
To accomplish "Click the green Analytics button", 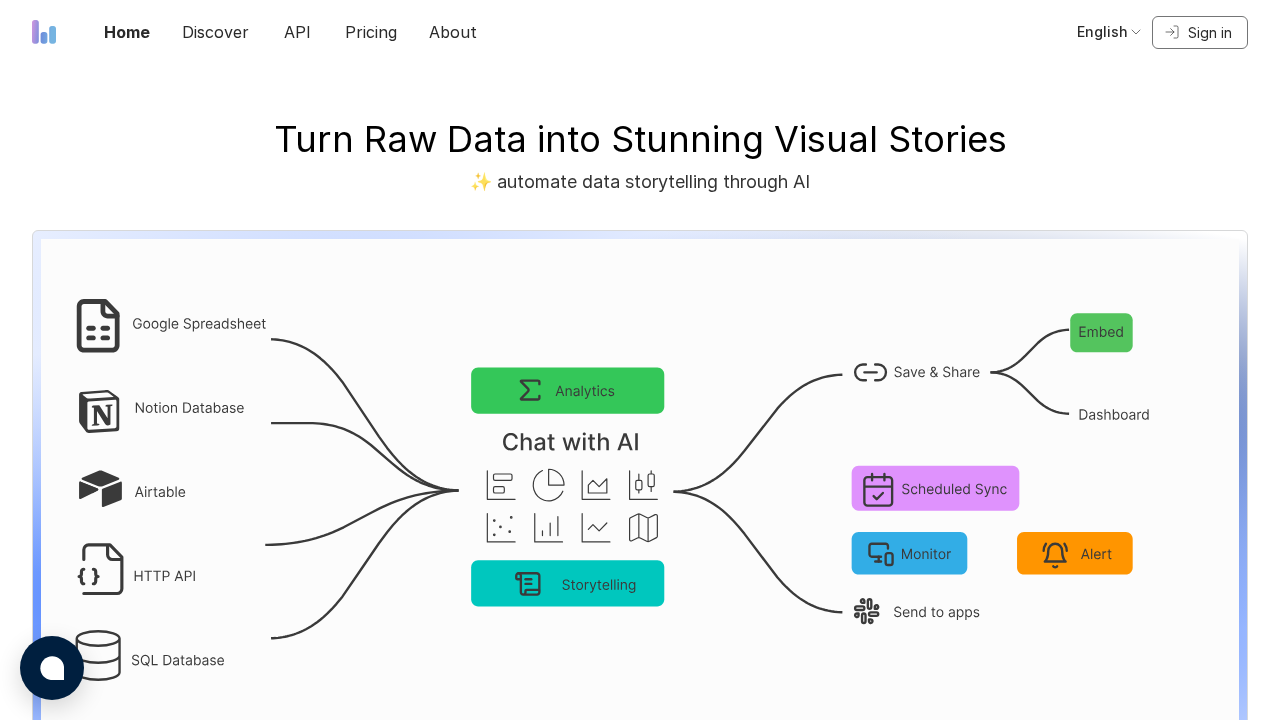I will tap(567, 391).
